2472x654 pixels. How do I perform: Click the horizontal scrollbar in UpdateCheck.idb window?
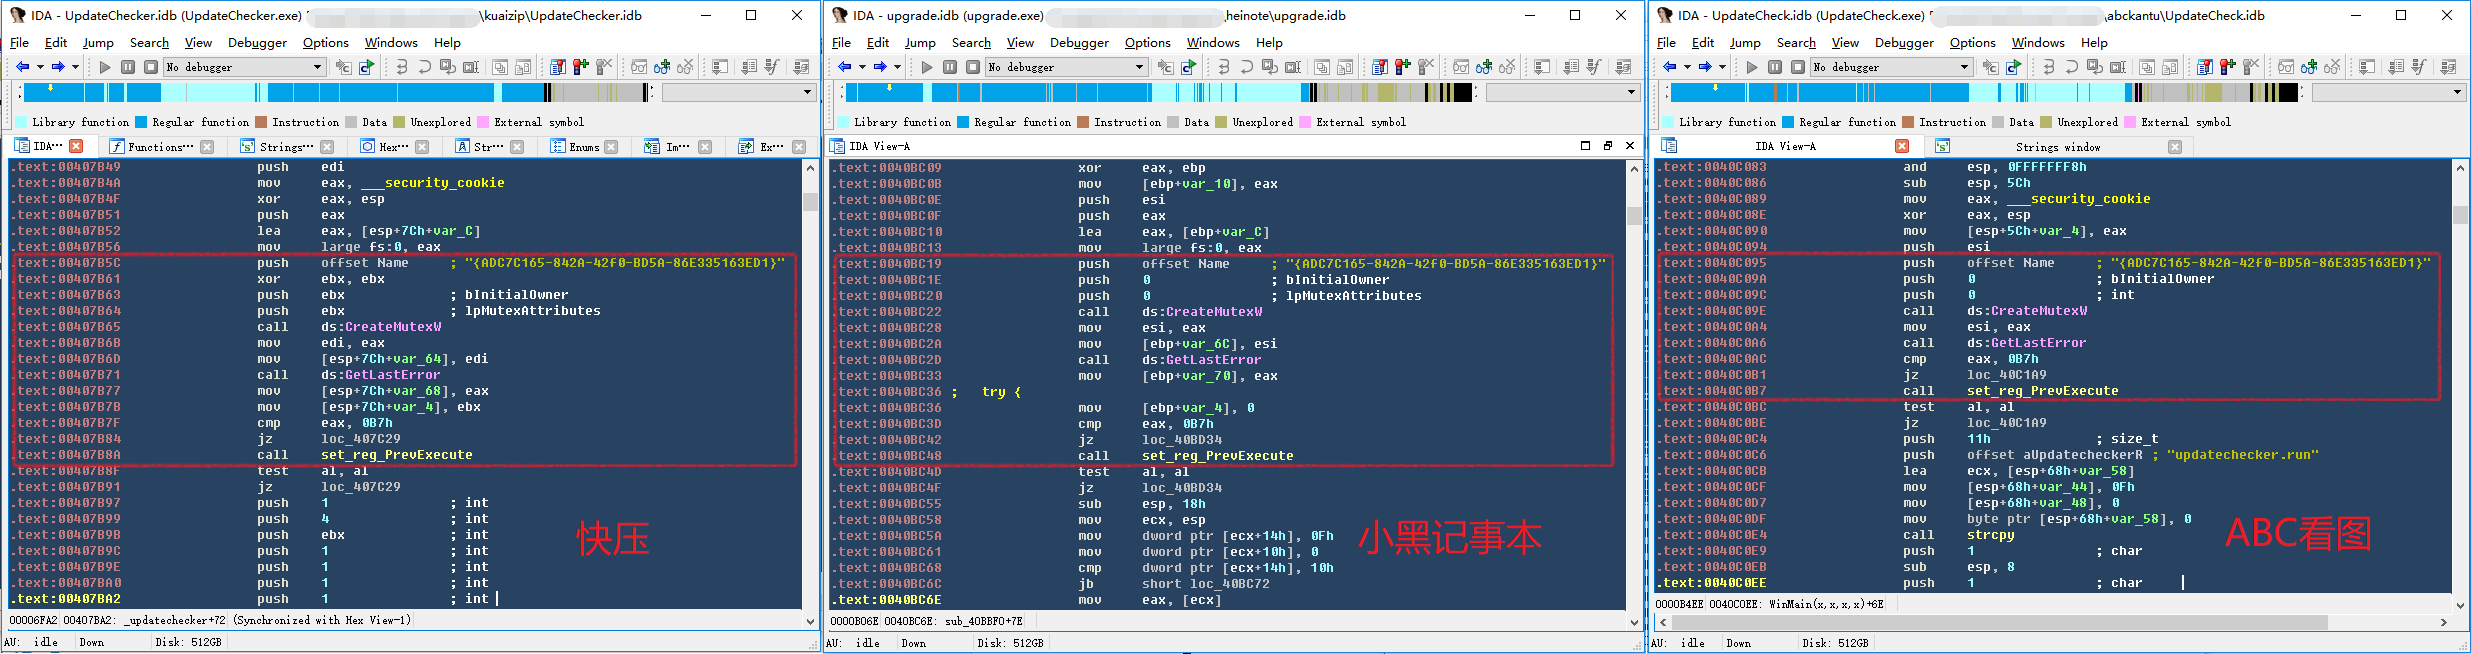tap(2050, 622)
